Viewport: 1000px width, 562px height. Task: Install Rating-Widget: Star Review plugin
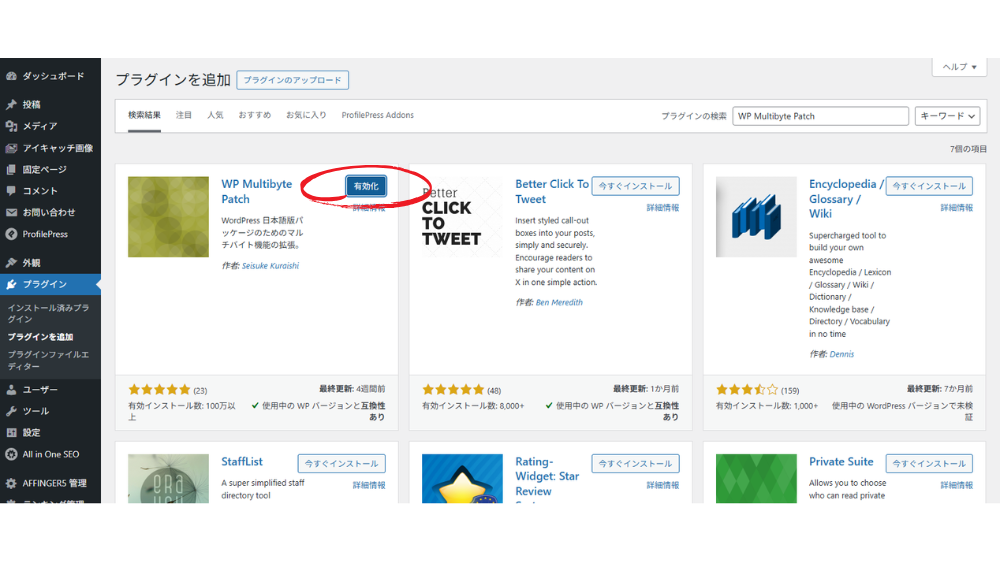pyautogui.click(x=635, y=464)
